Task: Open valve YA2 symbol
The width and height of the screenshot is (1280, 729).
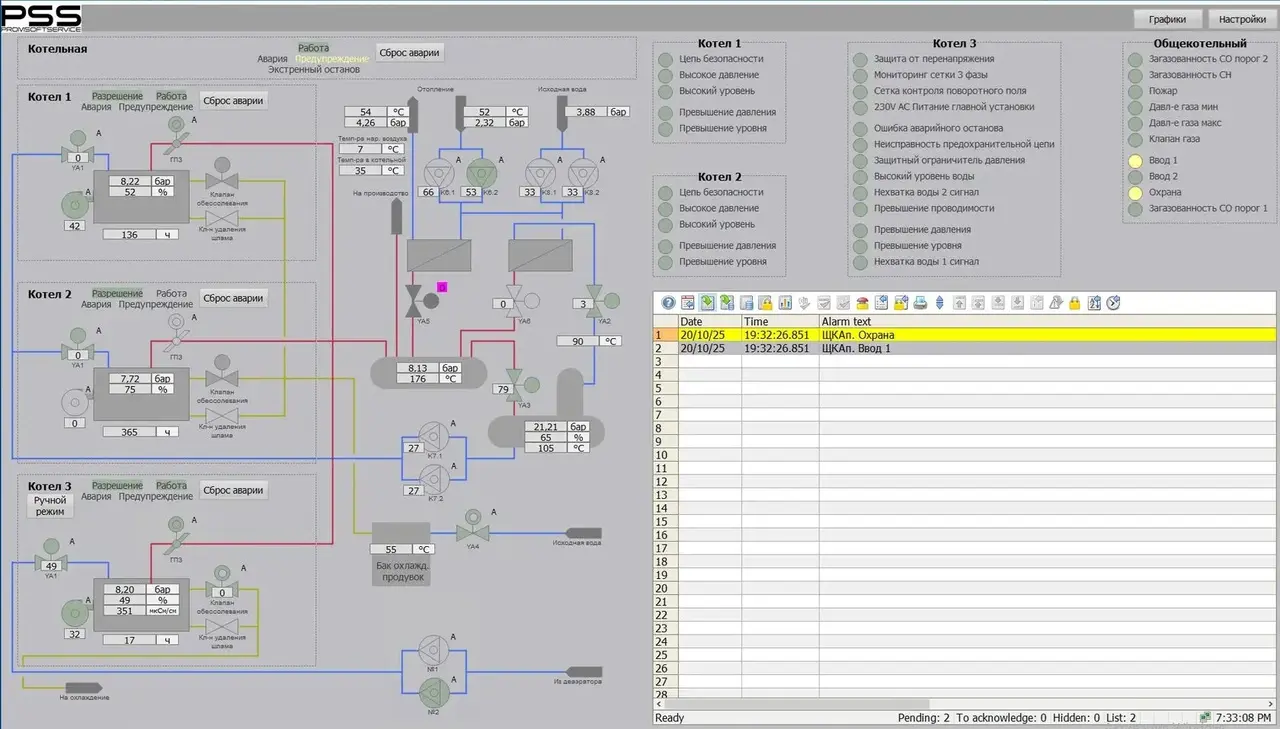Action: (602, 300)
